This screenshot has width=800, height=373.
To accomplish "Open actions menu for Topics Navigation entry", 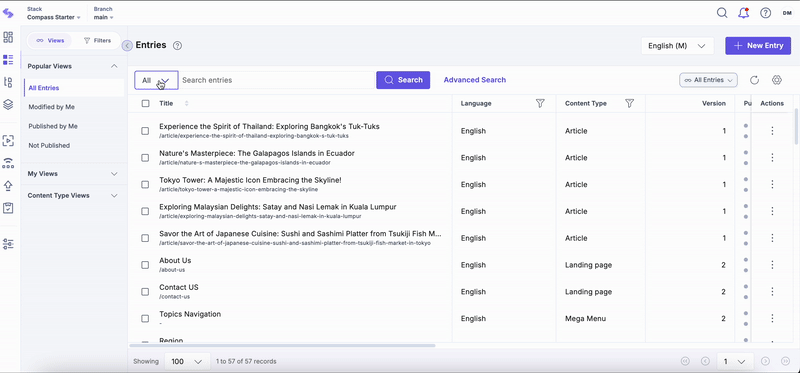I will coord(772,318).
